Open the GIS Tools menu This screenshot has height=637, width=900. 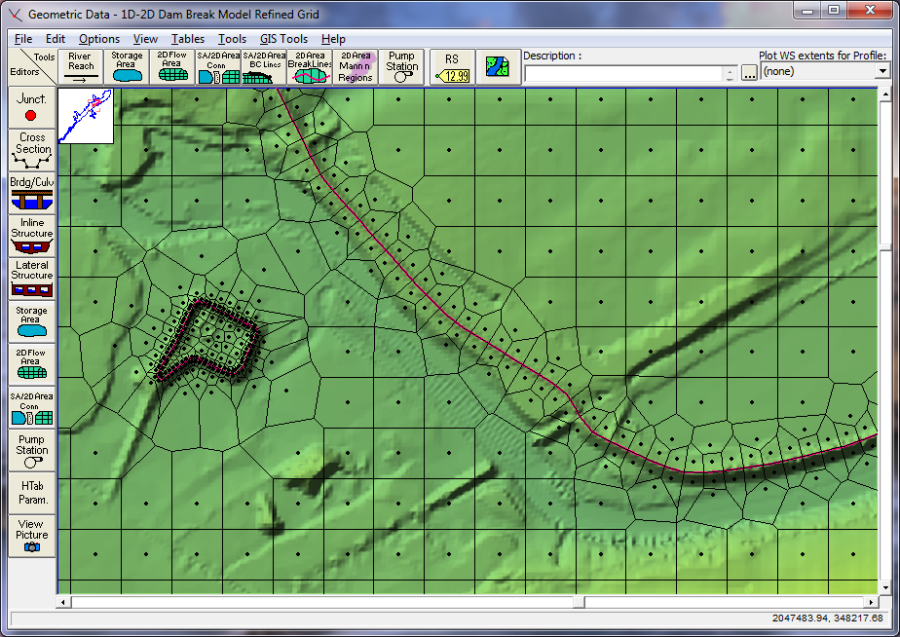pyautogui.click(x=284, y=39)
